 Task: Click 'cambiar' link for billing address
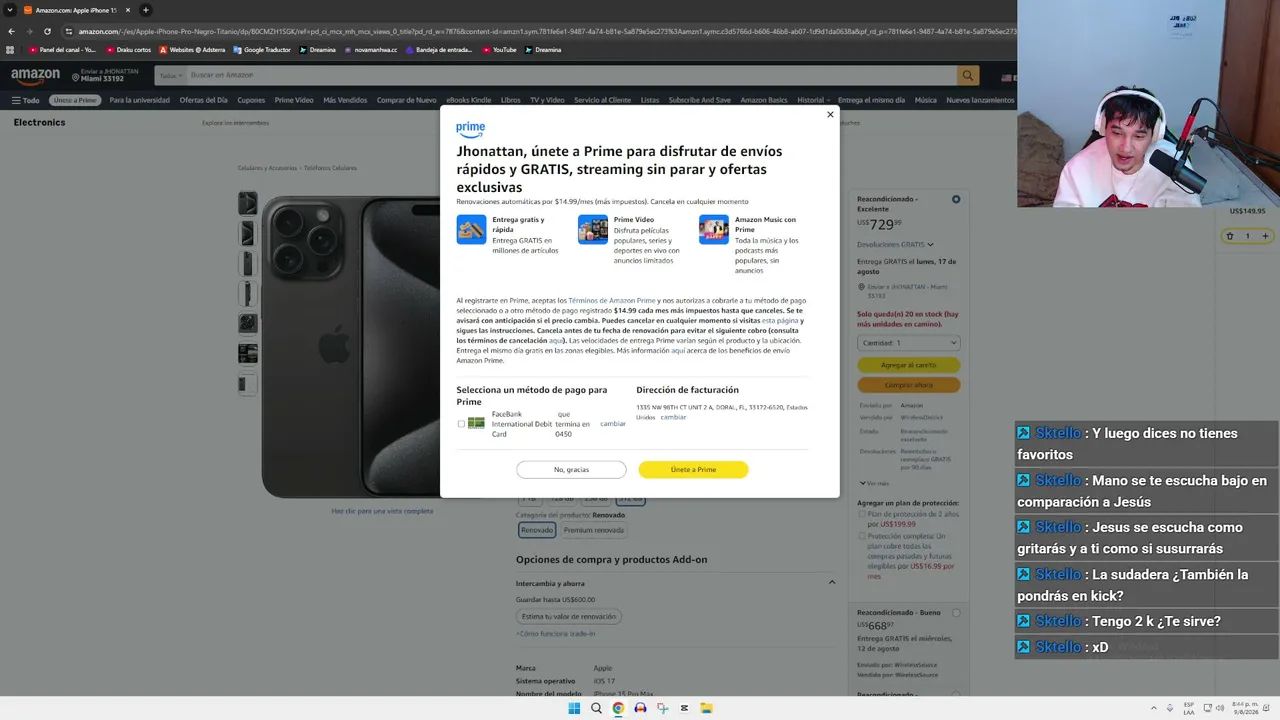[x=673, y=417]
